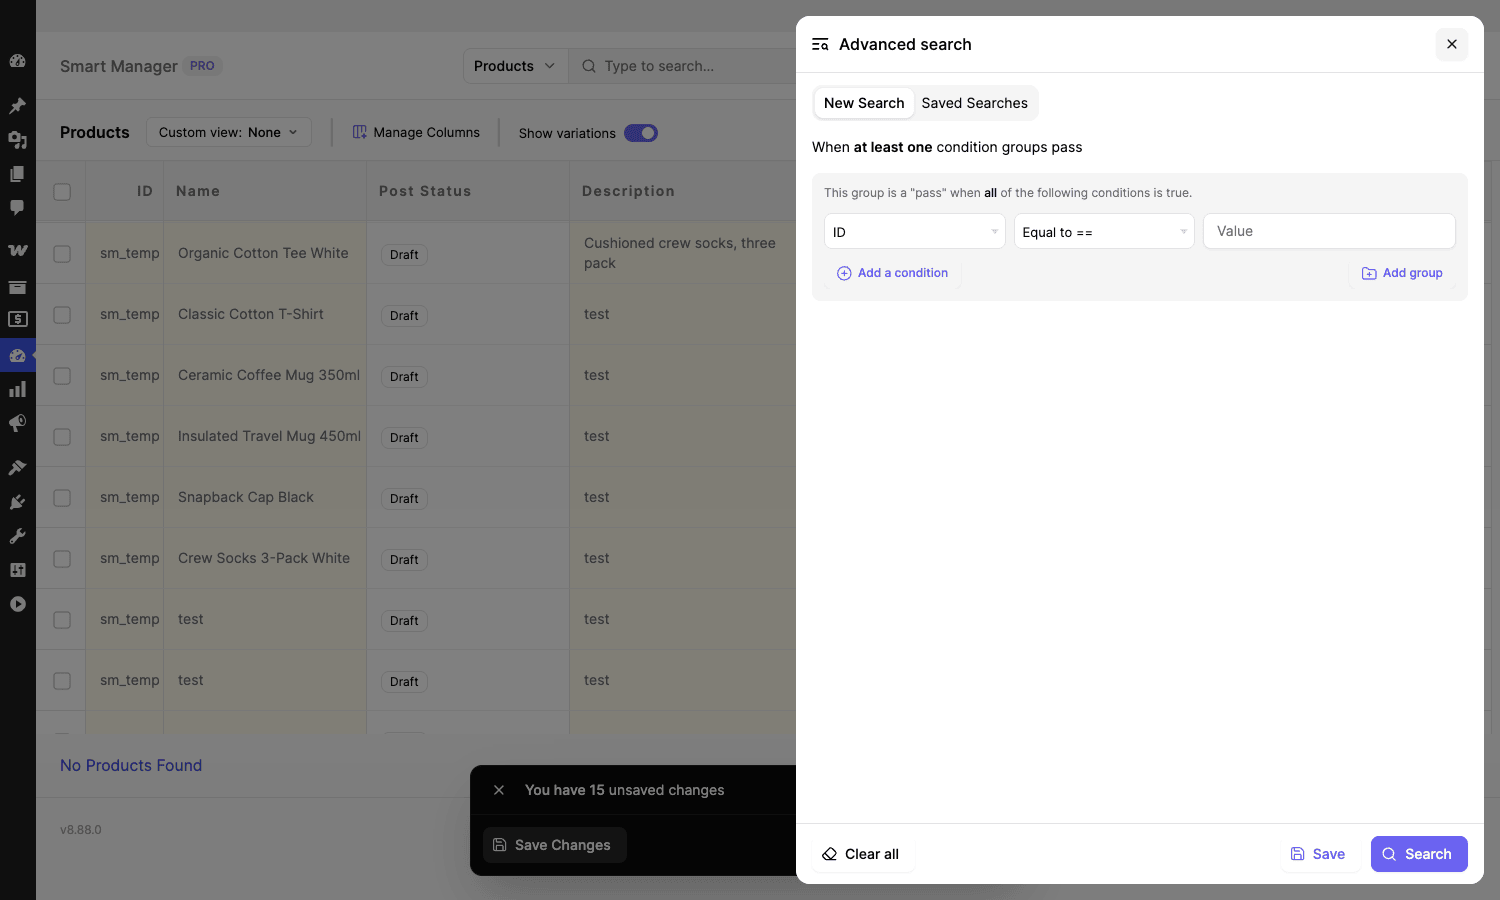Open the Marketing megaphone sidebar icon
Screen dimensions: 1500x900
coord(17,424)
